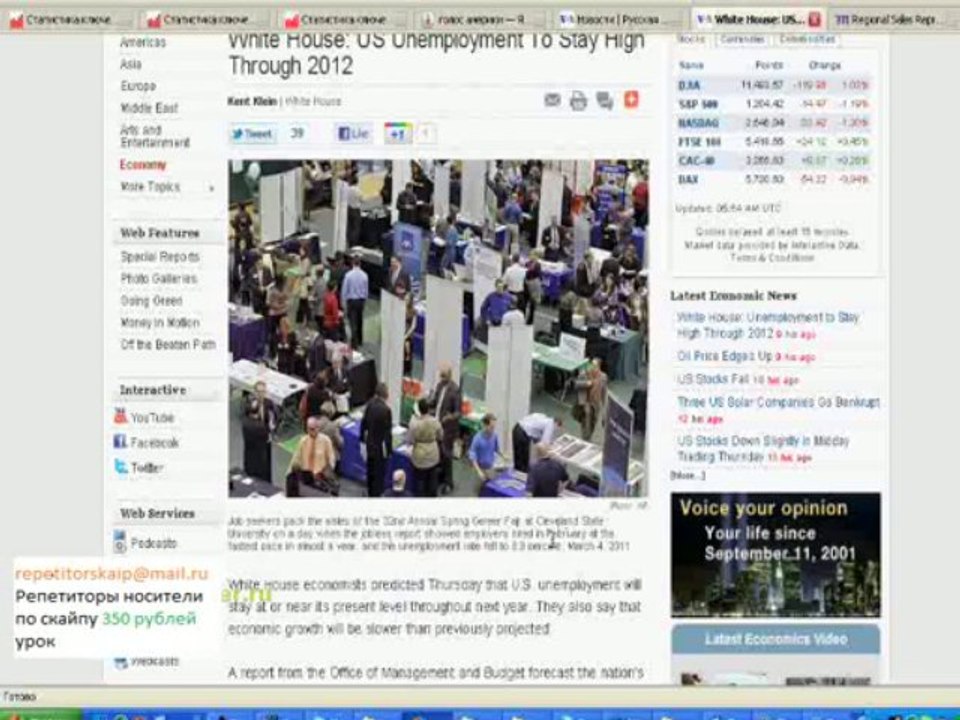Click the author name Kent Klein
Screen dimensions: 960x720
[252, 101]
